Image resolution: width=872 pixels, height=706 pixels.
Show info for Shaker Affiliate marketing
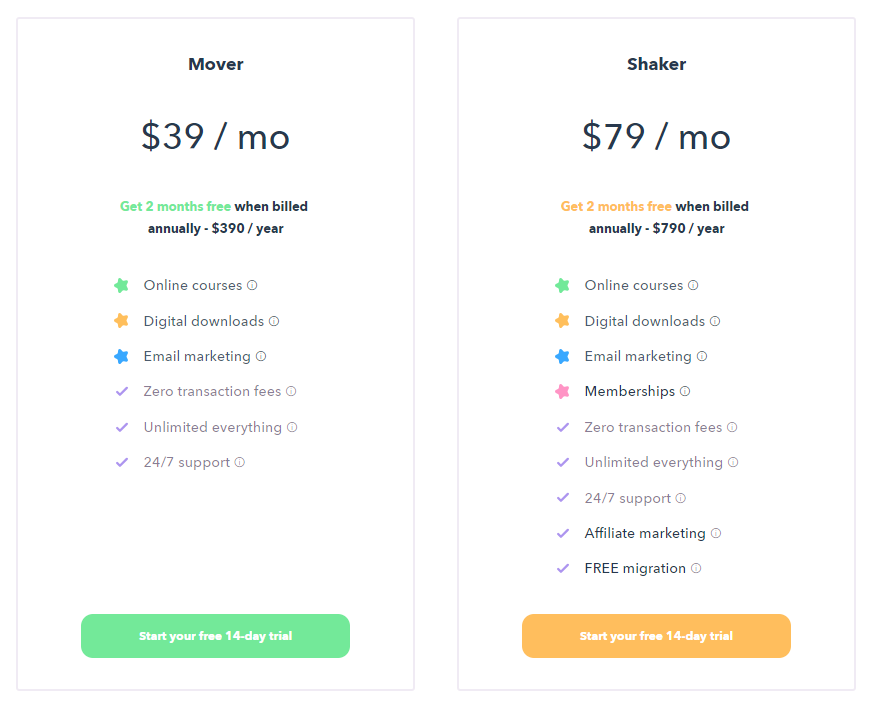pos(716,533)
